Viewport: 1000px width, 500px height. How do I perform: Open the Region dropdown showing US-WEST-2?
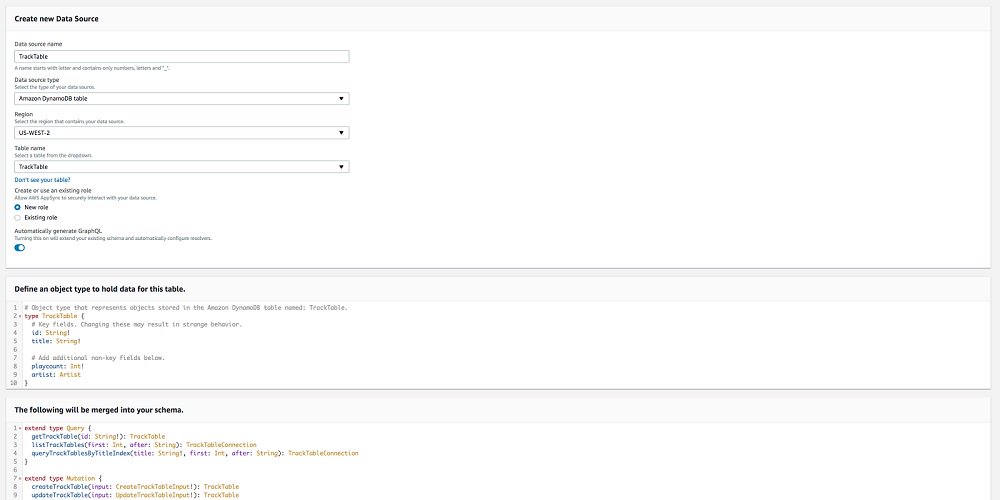pyautogui.click(x=182, y=133)
